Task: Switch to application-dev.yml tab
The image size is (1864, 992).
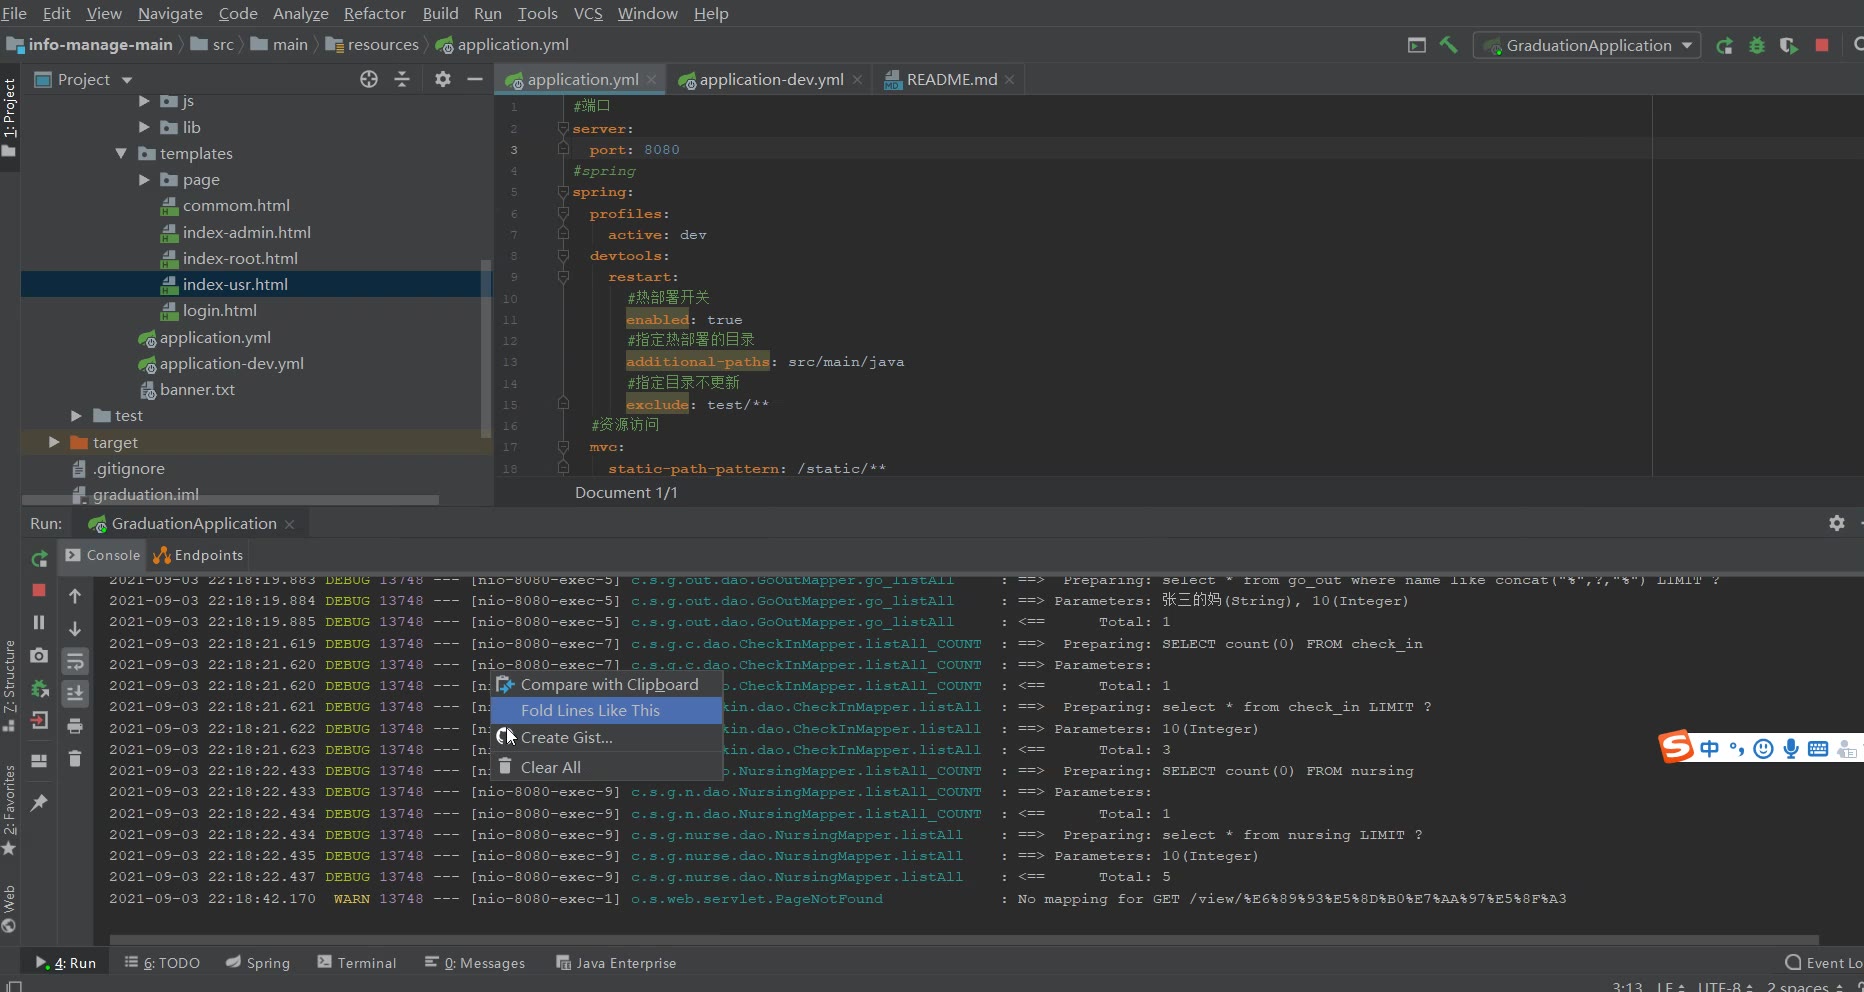Action: (770, 79)
